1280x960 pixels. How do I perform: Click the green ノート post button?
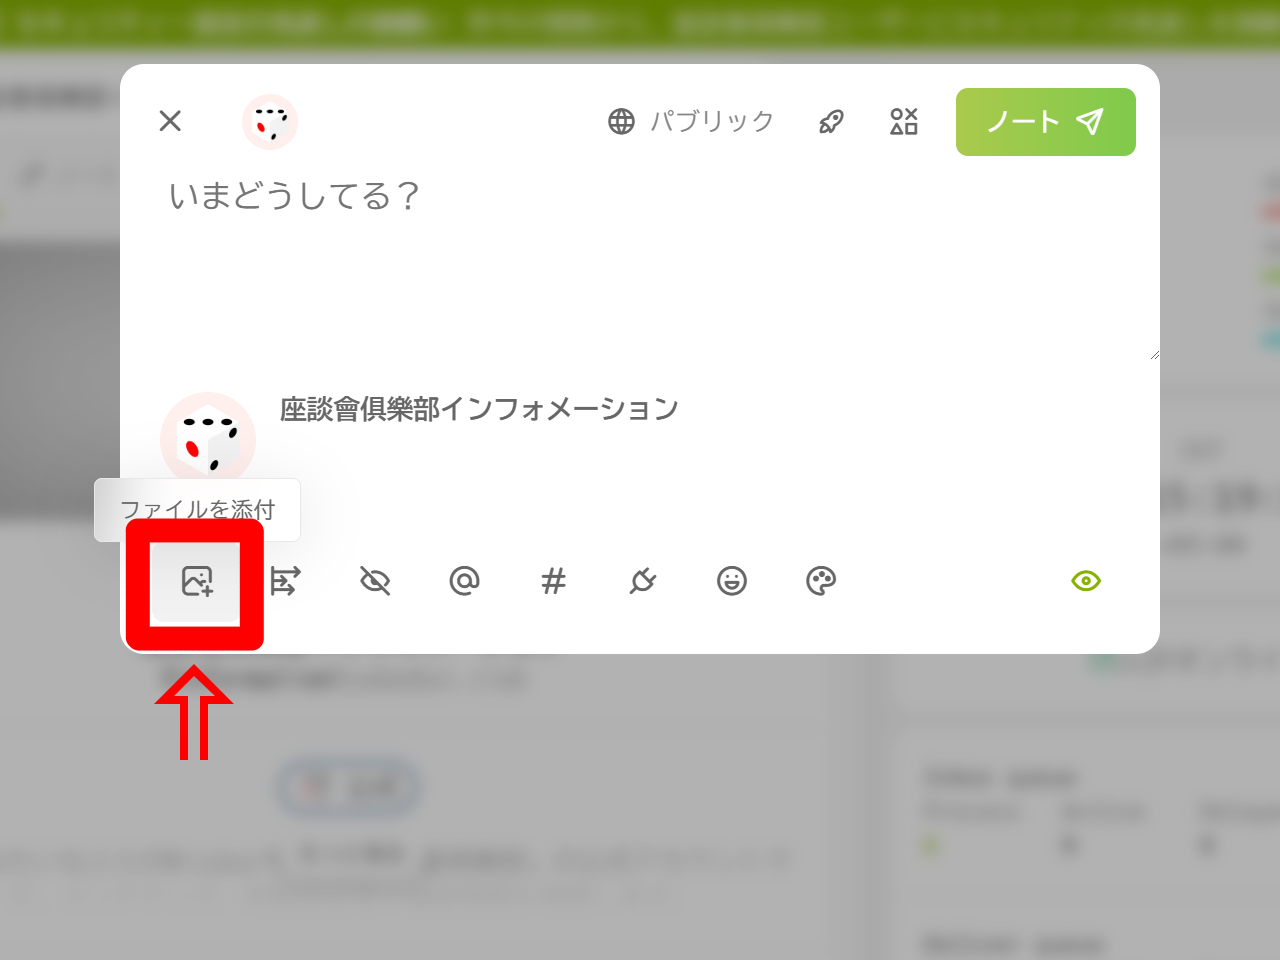(x=1046, y=122)
